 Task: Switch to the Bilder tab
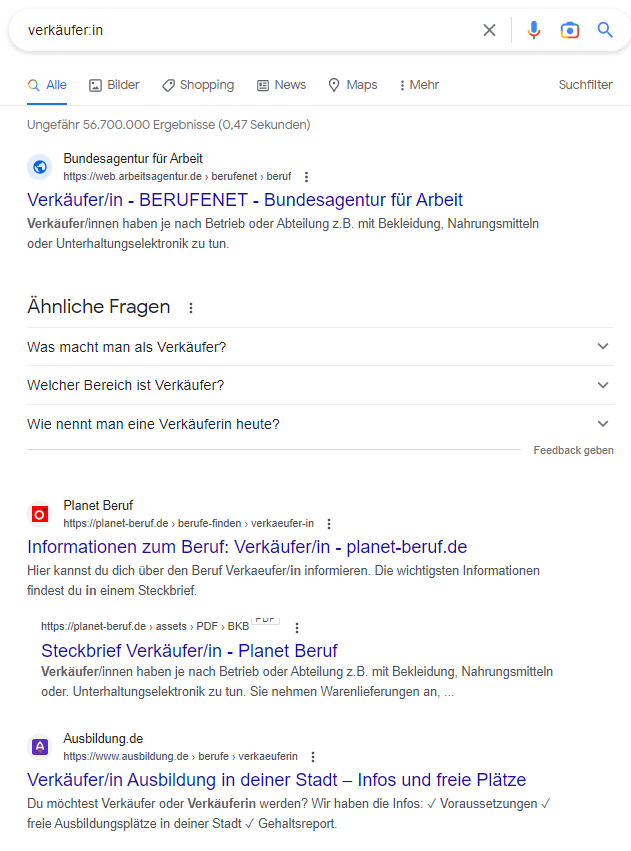(x=114, y=85)
